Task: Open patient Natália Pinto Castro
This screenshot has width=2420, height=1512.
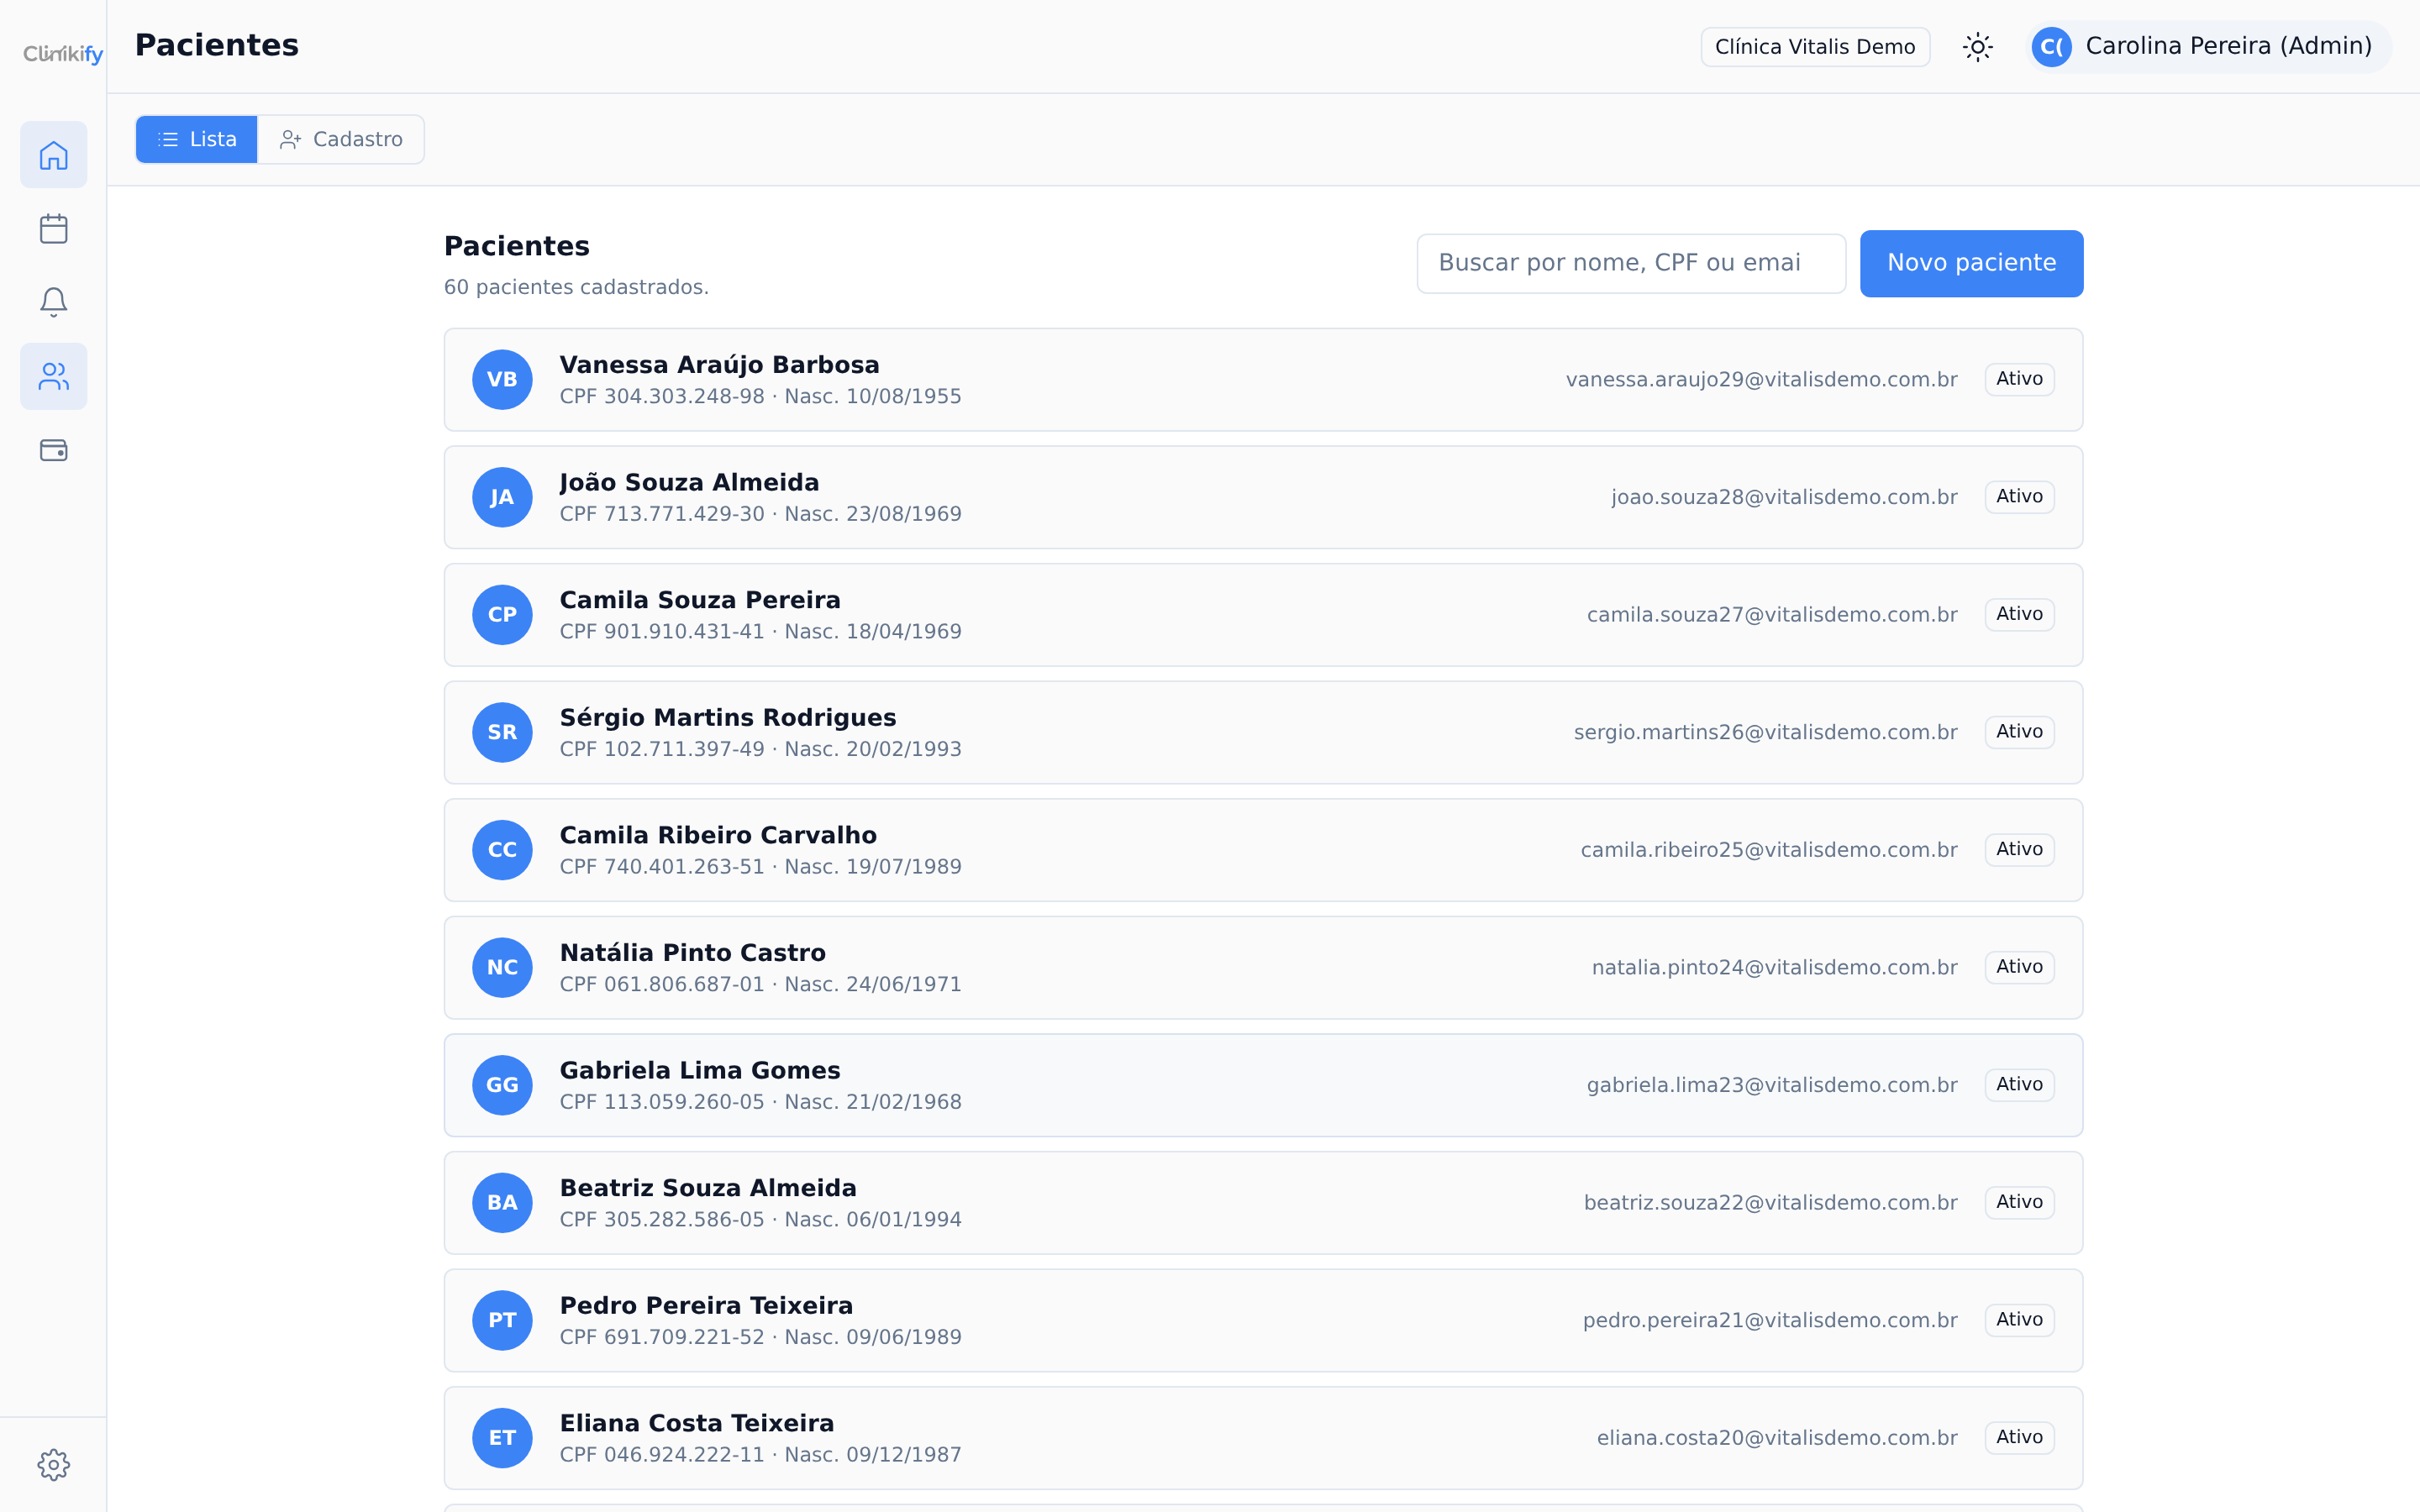Action: click(x=1263, y=968)
